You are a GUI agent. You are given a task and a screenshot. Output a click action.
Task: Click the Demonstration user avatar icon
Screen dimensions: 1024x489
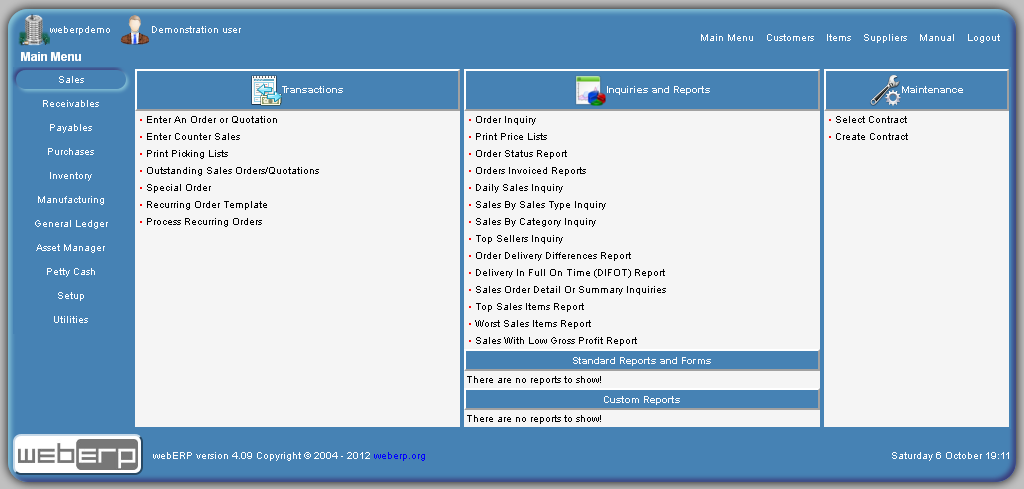(134, 31)
